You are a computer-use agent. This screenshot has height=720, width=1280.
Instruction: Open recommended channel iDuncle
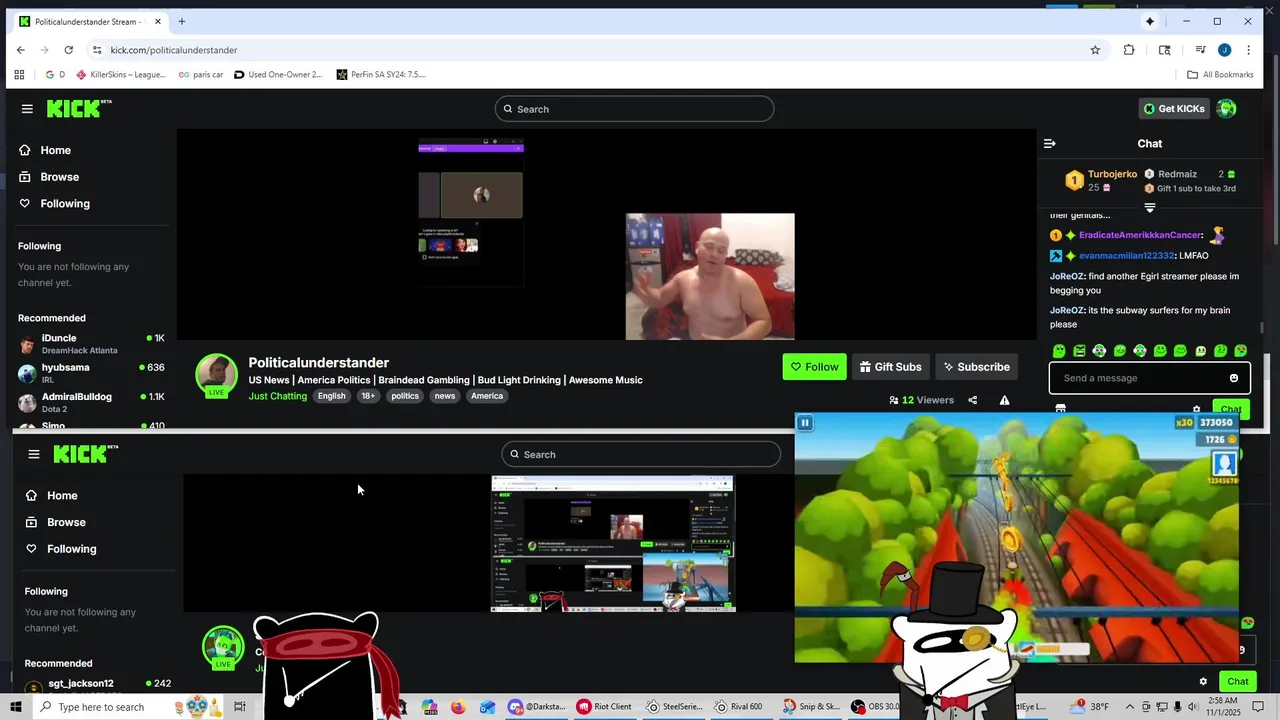91,344
